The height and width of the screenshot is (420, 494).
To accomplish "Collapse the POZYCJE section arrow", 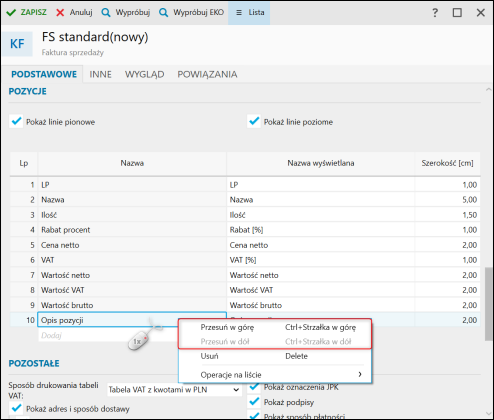I will [x=488, y=89].
